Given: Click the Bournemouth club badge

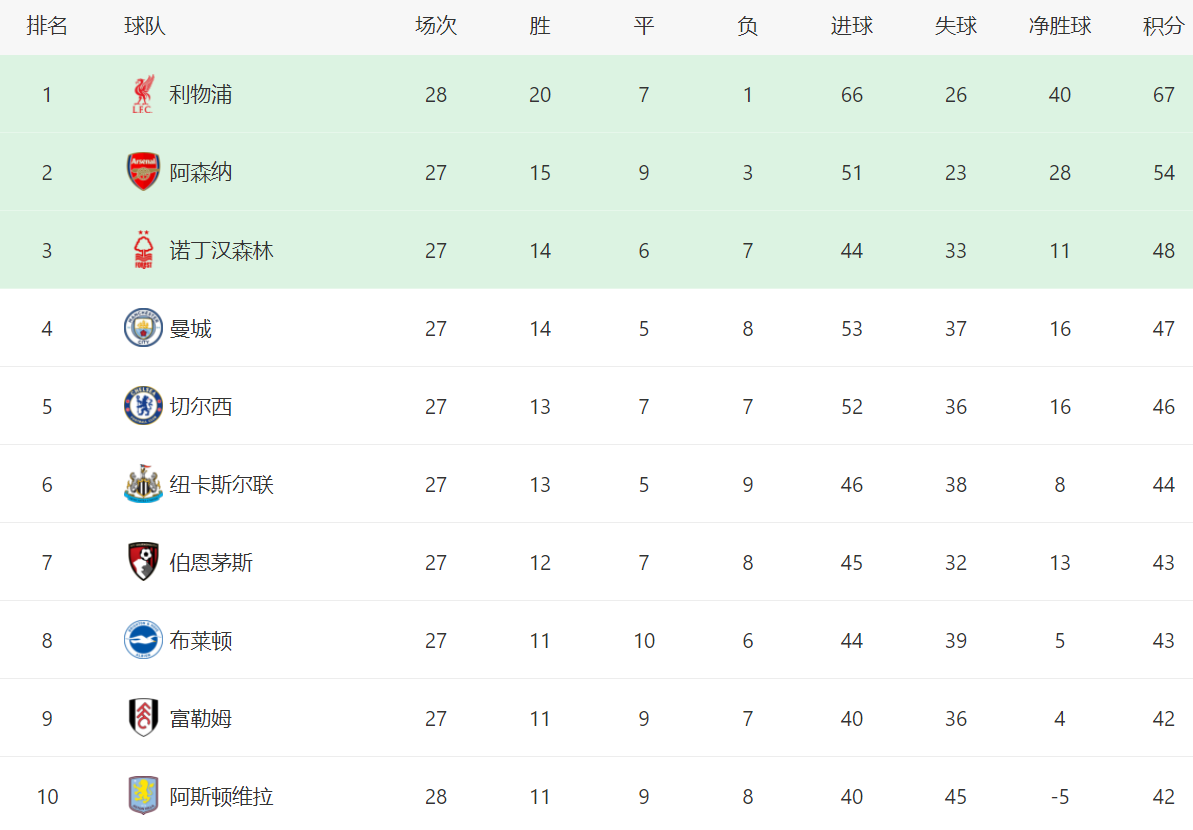Looking at the screenshot, I should pyautogui.click(x=143, y=562).
